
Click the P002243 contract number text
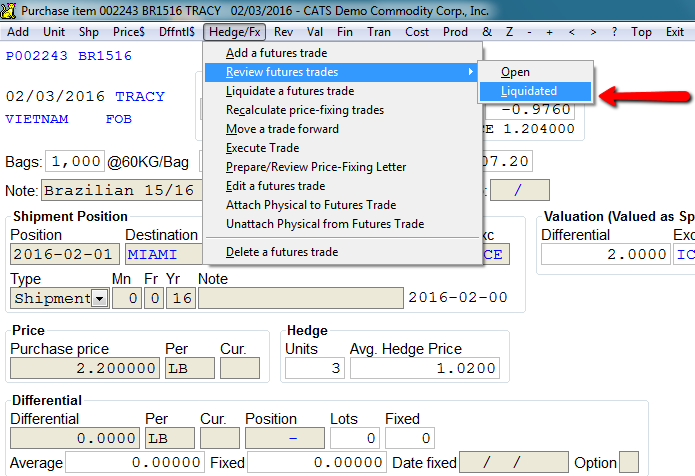pyautogui.click(x=36, y=56)
